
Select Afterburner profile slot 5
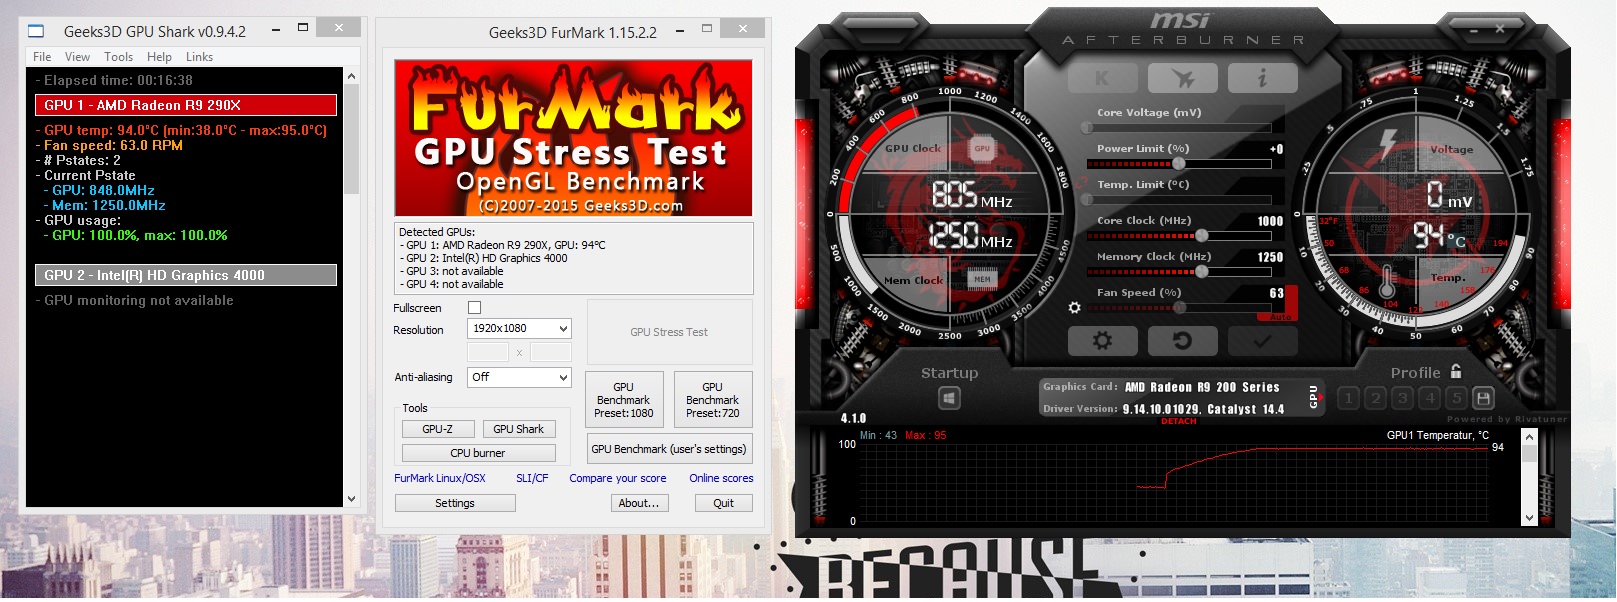1456,398
